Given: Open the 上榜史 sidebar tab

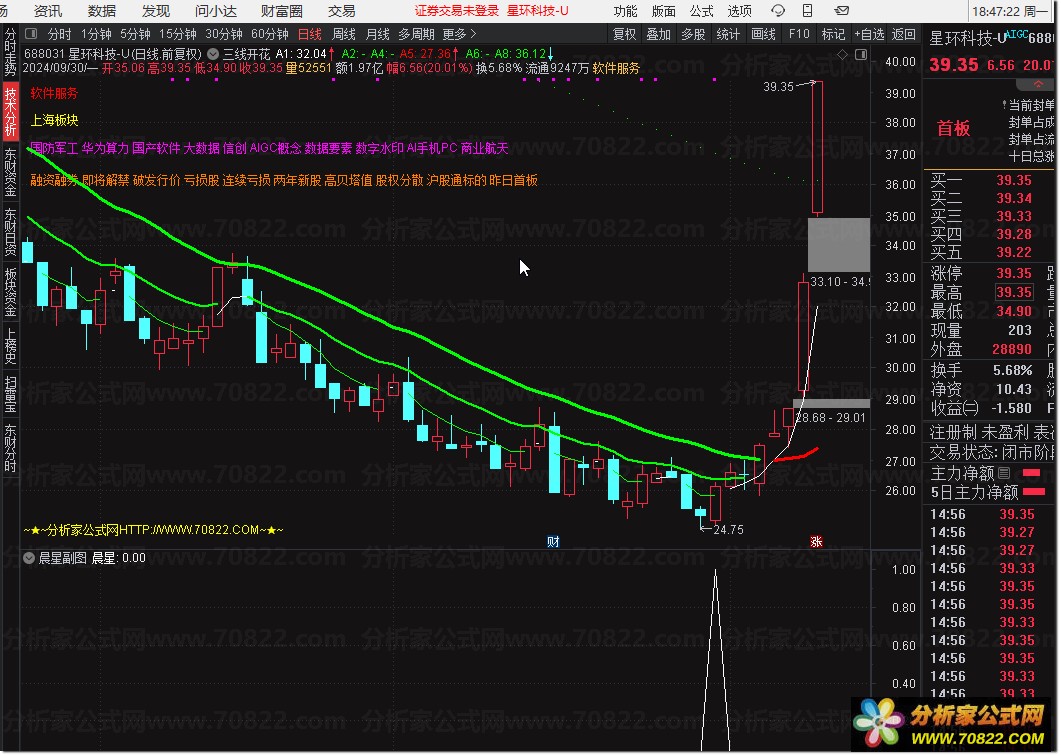Looking at the screenshot, I should (10, 346).
